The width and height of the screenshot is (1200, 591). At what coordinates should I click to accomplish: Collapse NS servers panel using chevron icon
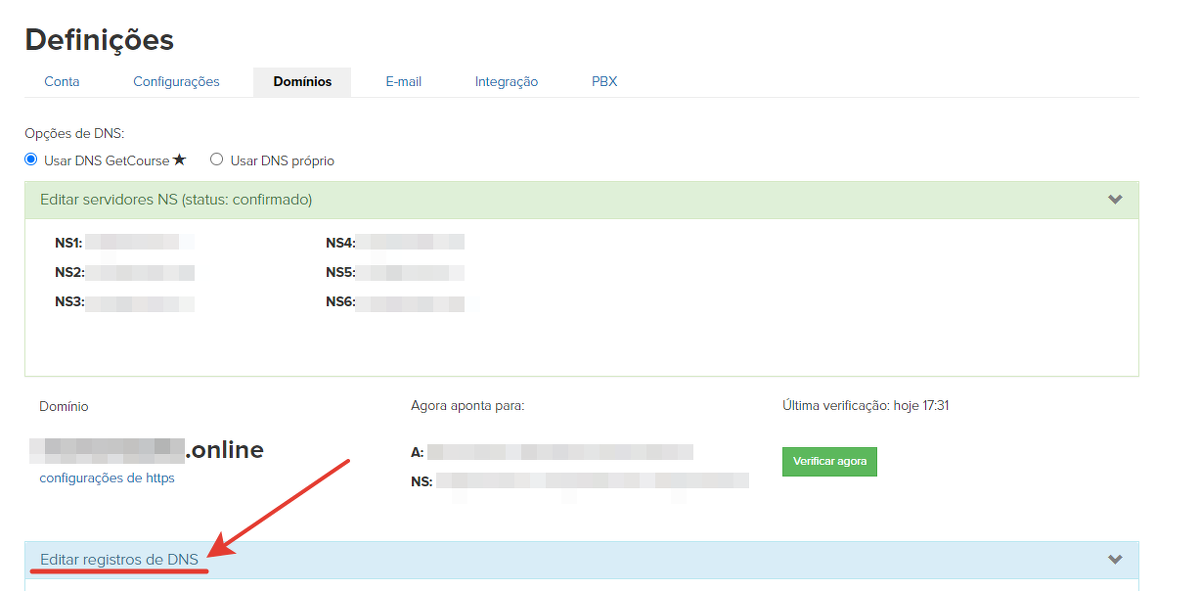[x=1115, y=200]
